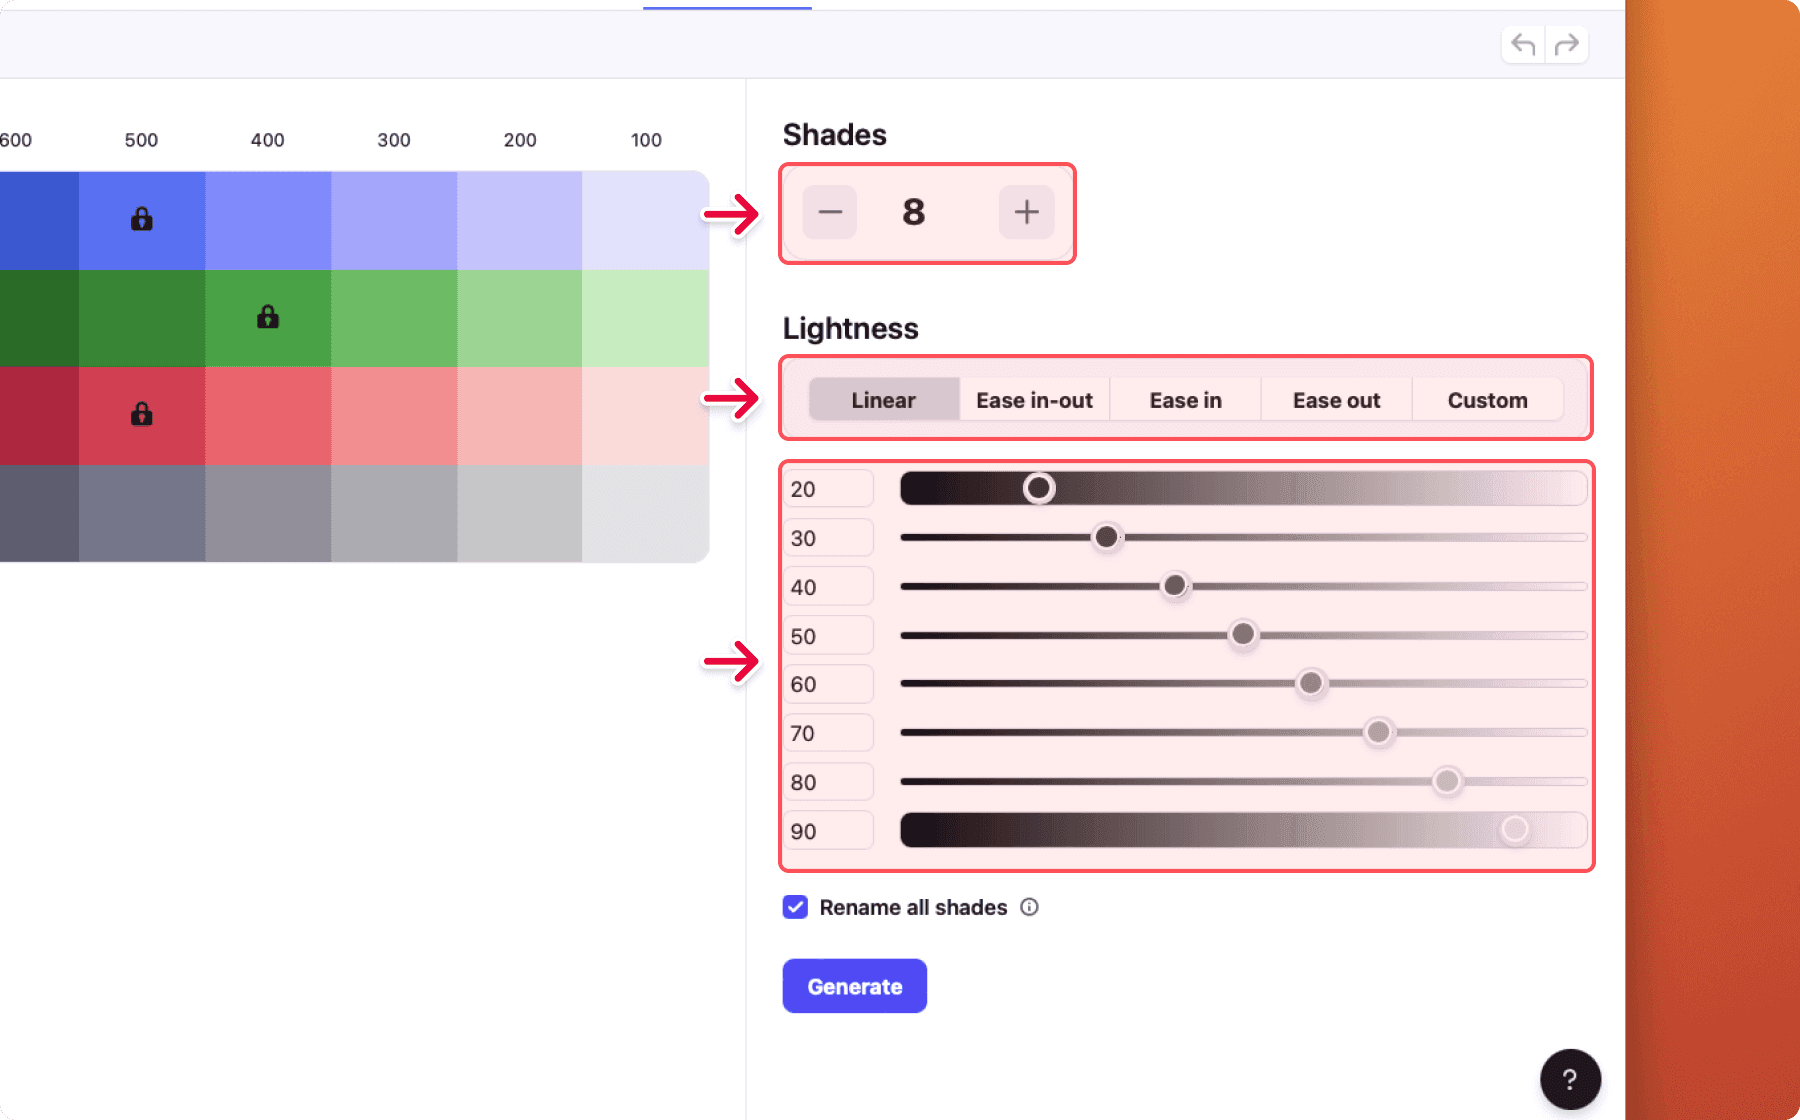Select the Ease out lightness option
The image size is (1800, 1120).
click(x=1336, y=400)
